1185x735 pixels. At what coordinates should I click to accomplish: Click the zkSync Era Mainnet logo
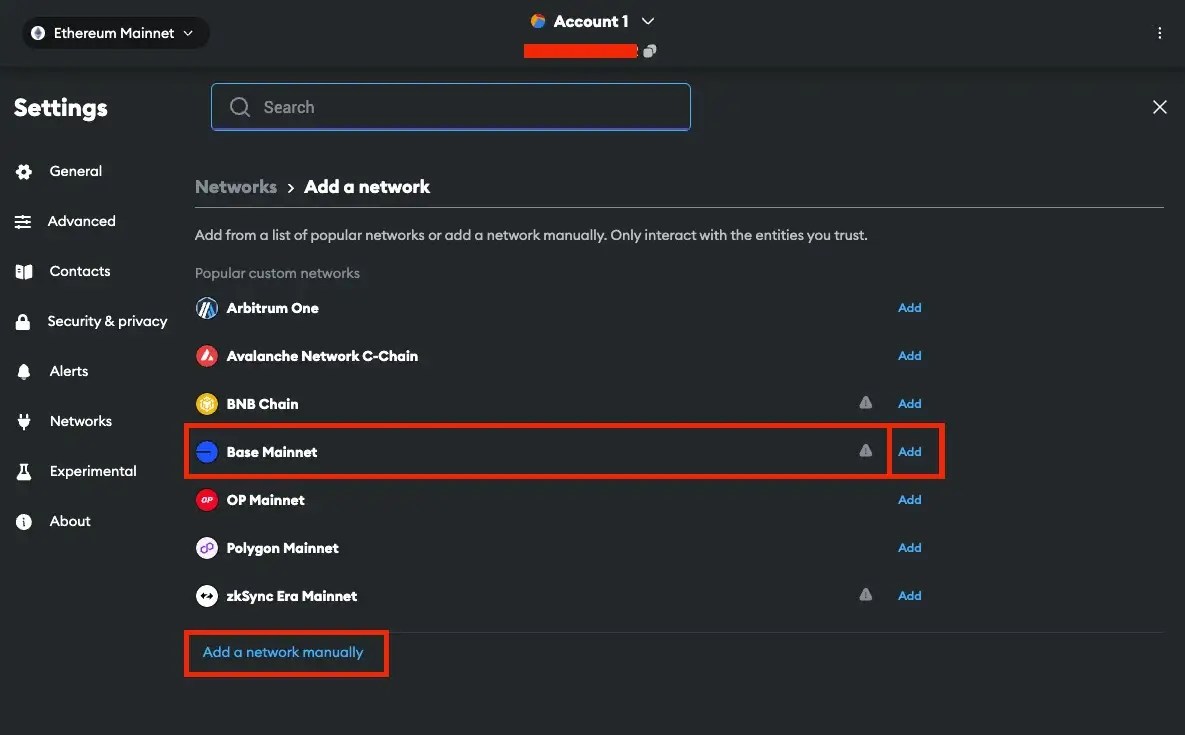[206, 595]
